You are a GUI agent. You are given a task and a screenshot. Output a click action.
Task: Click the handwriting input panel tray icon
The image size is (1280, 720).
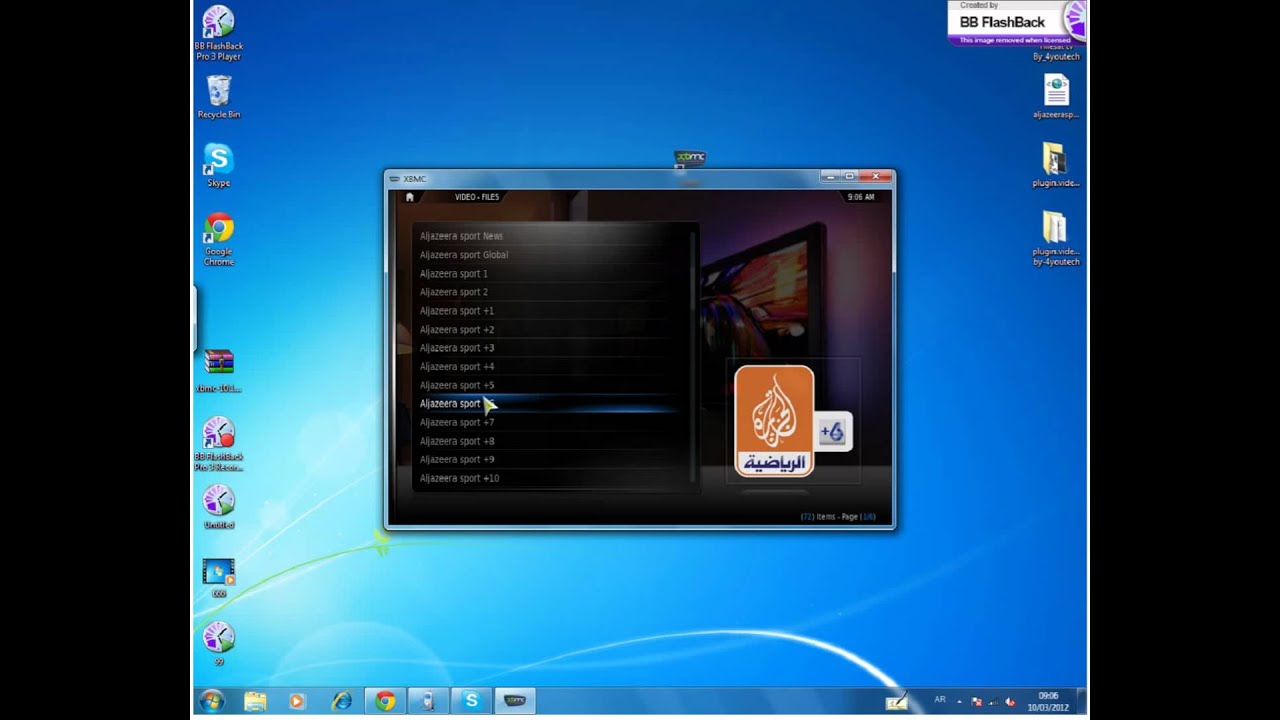897,701
